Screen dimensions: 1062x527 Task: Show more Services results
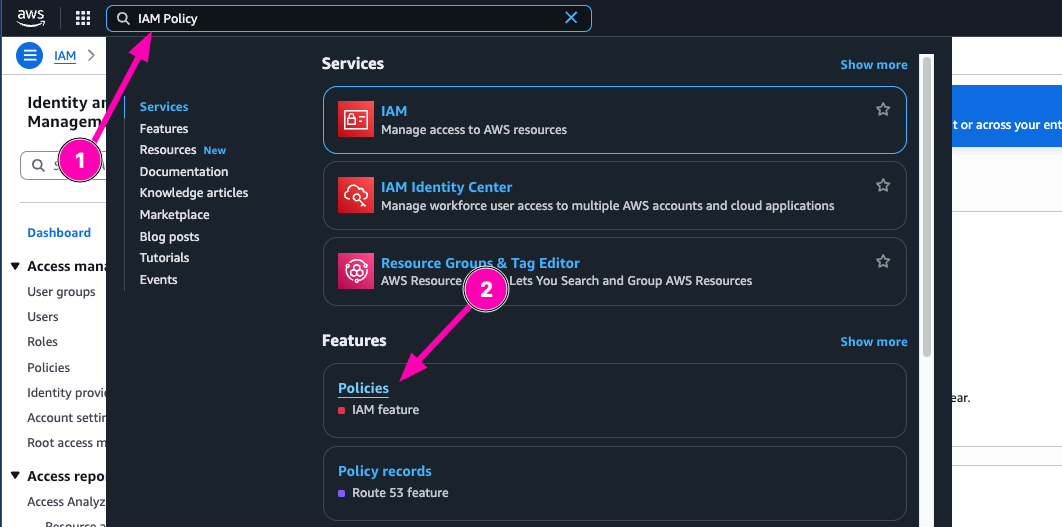pyautogui.click(x=873, y=65)
